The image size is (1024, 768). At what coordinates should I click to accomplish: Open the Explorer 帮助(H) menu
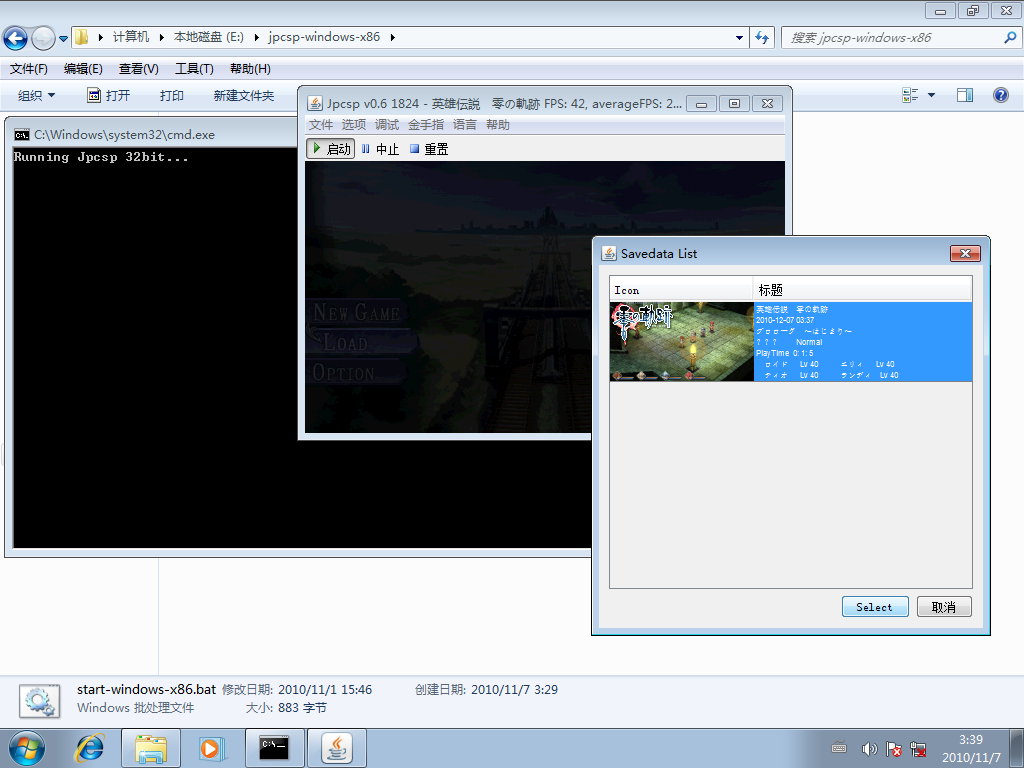[x=250, y=69]
